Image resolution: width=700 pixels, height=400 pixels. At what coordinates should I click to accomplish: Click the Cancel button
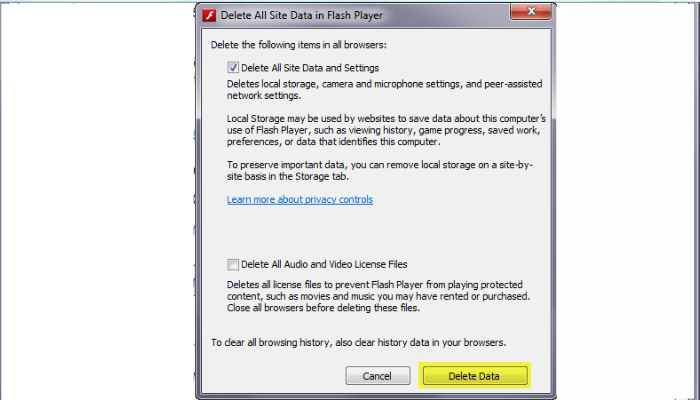point(378,376)
